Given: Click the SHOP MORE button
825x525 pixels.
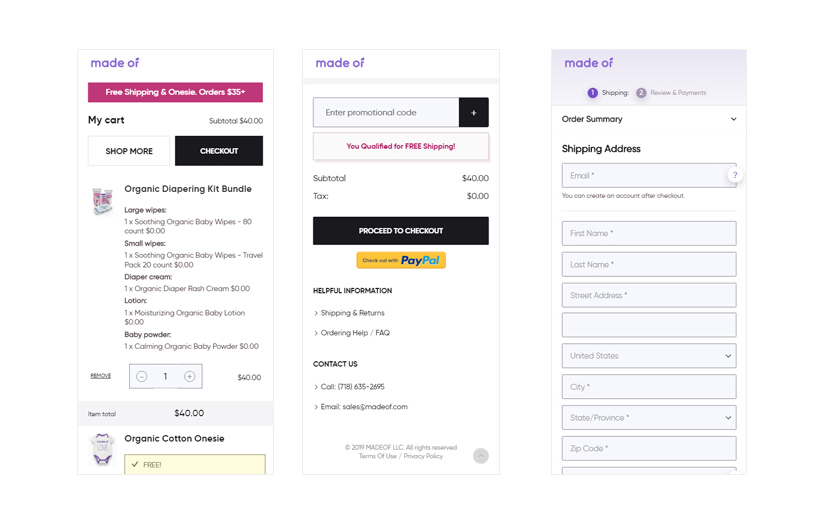Looking at the screenshot, I should (129, 151).
